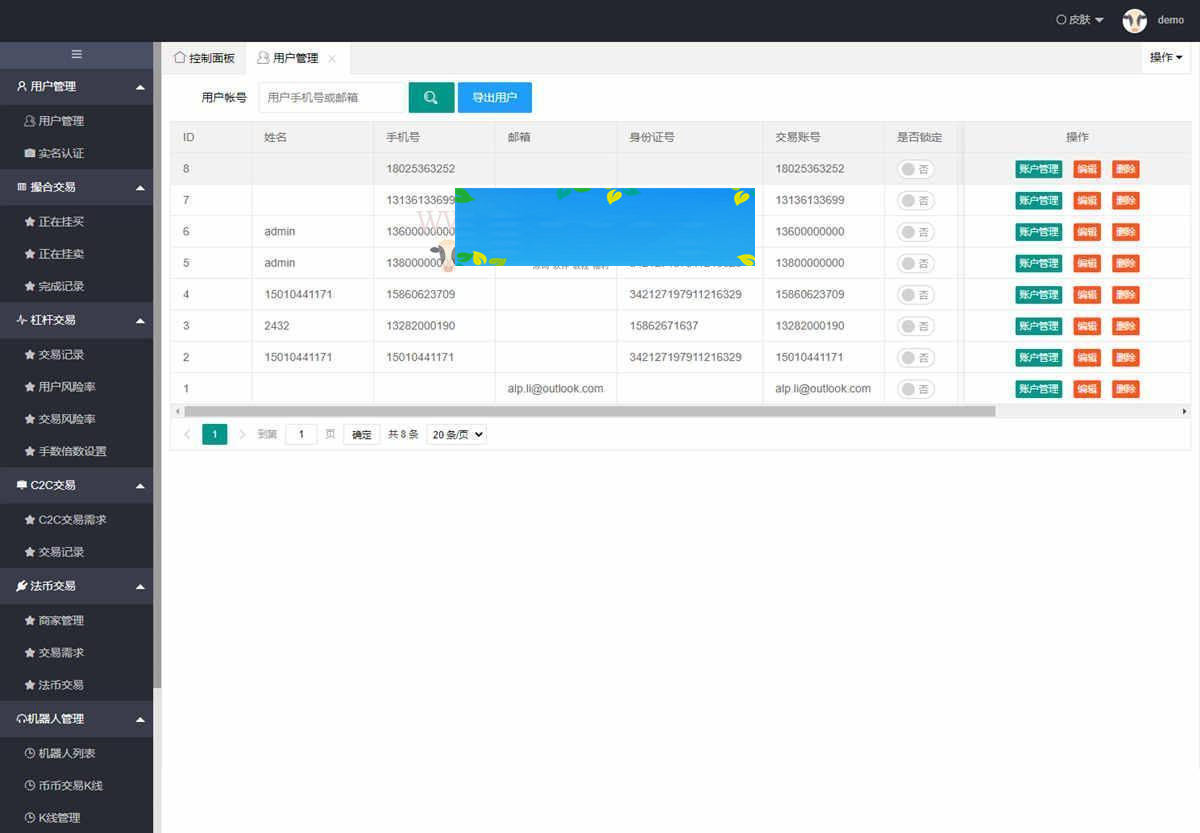Open the 20条/页 page size selector
Viewport: 1200px width, 833px height.
[x=456, y=434]
